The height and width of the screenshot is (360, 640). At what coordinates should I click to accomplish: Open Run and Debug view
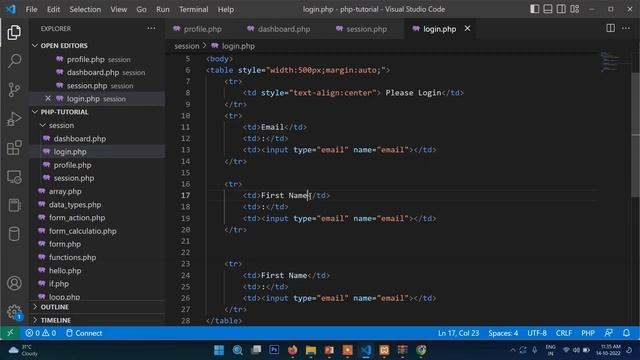coord(14,119)
